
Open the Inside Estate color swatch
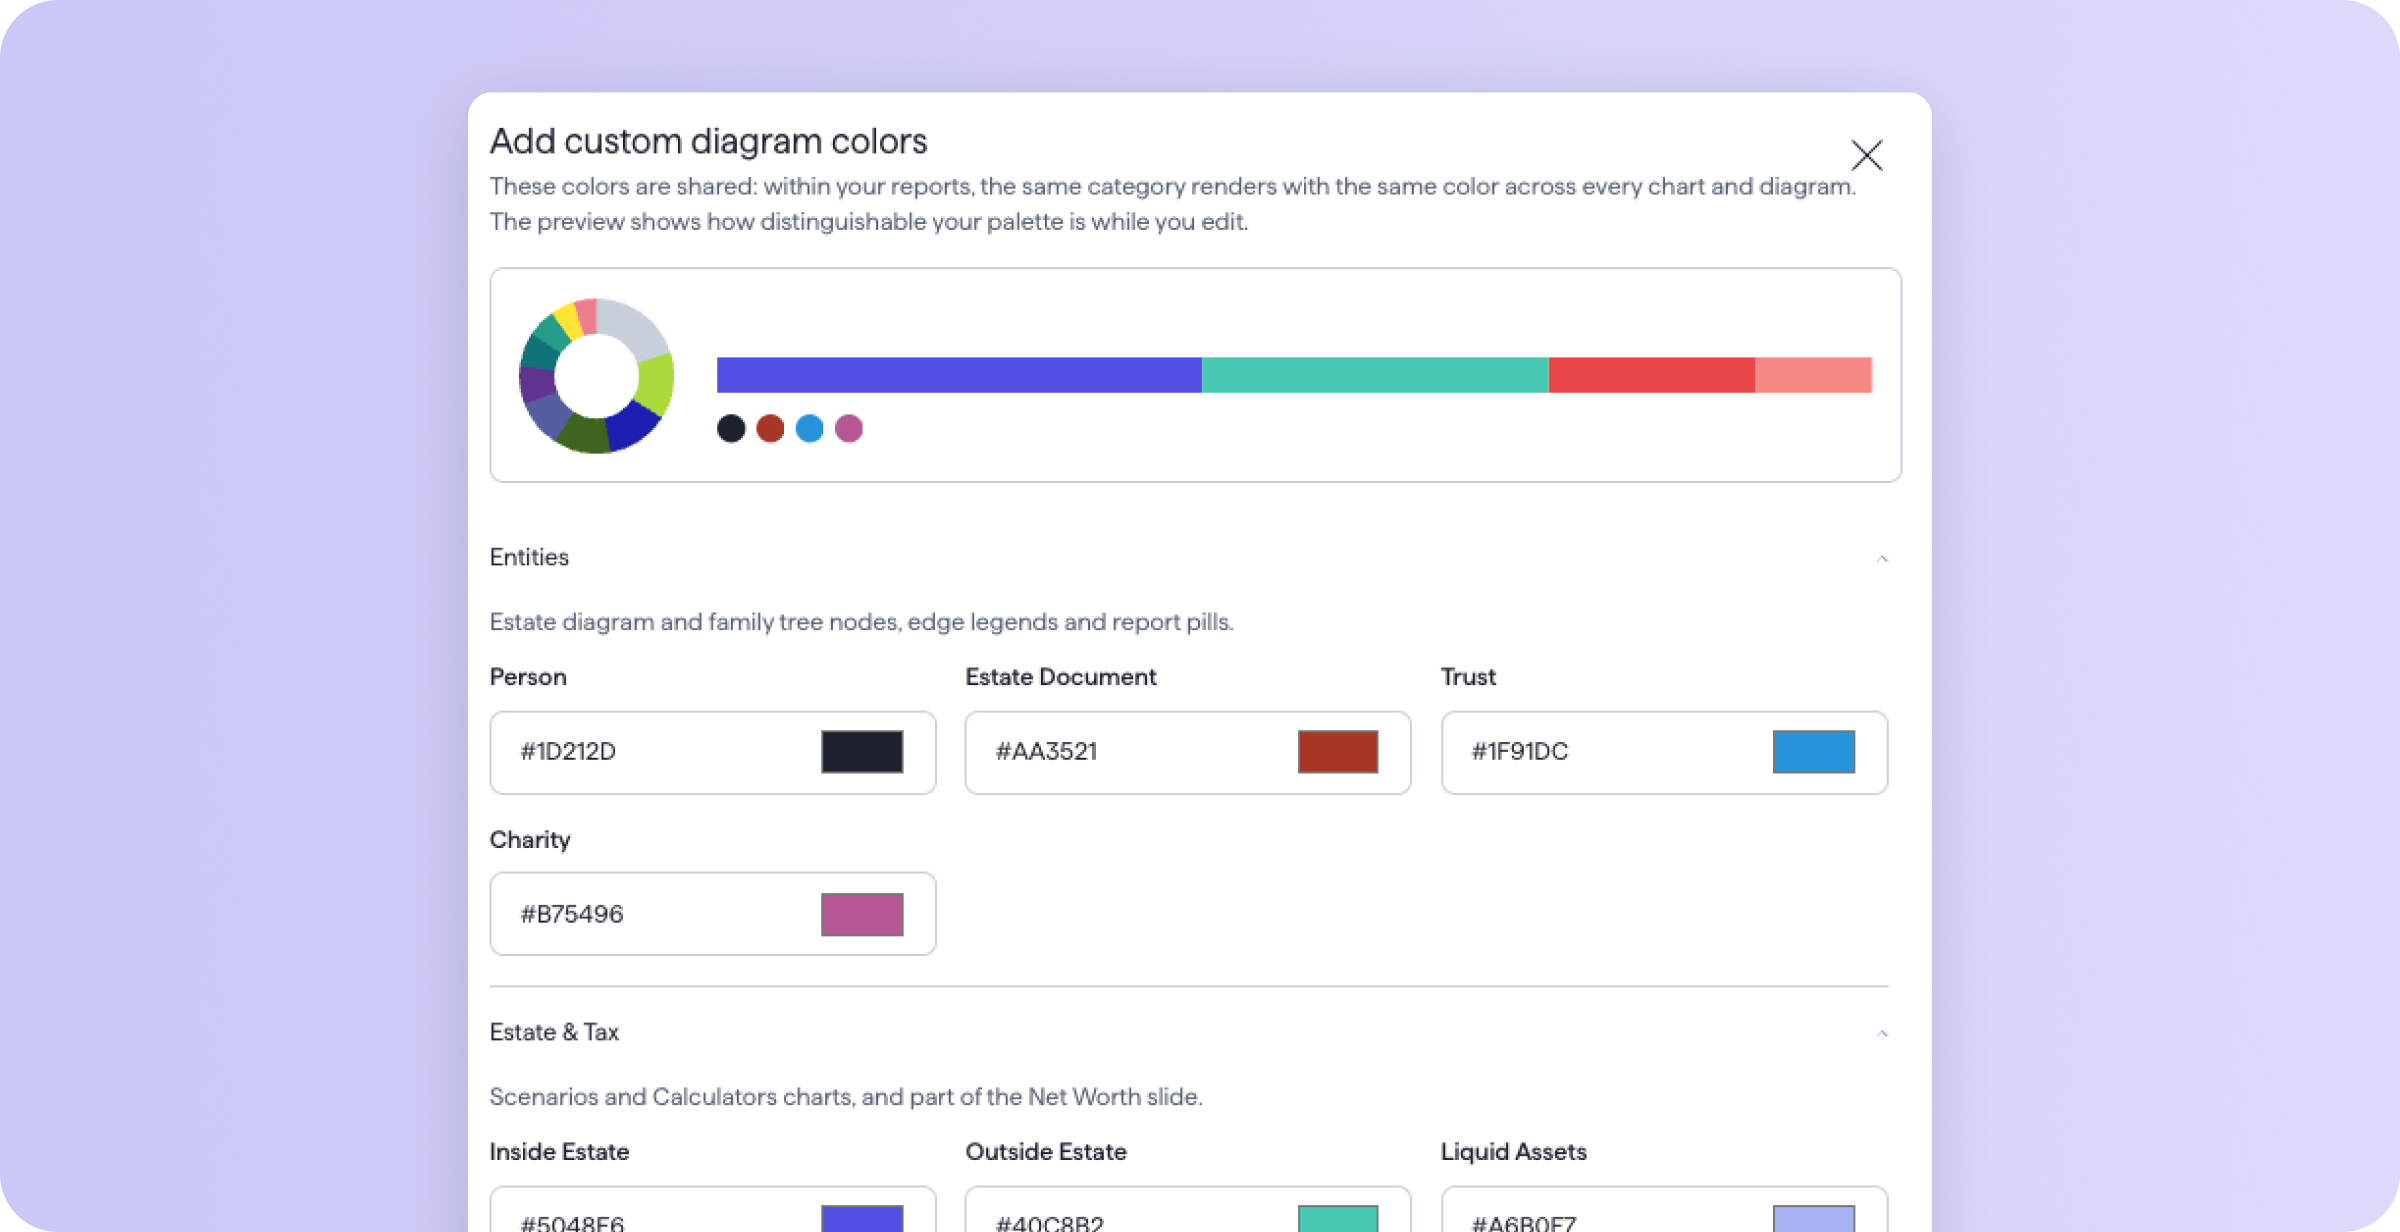coord(862,1218)
